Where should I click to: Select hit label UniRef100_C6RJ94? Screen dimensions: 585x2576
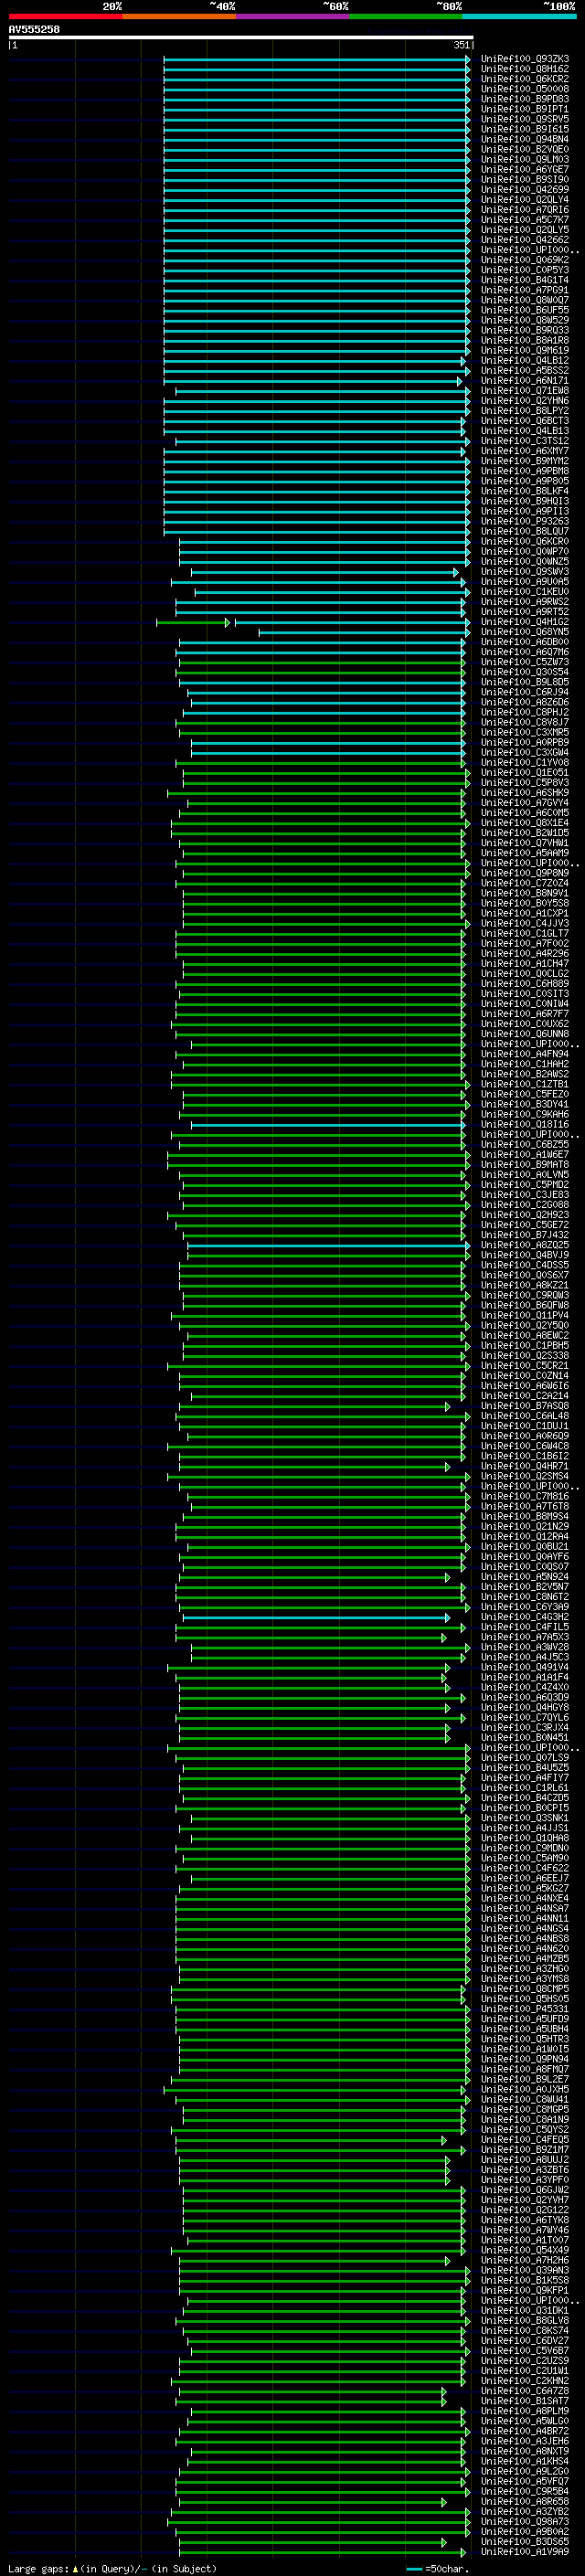[x=525, y=692]
